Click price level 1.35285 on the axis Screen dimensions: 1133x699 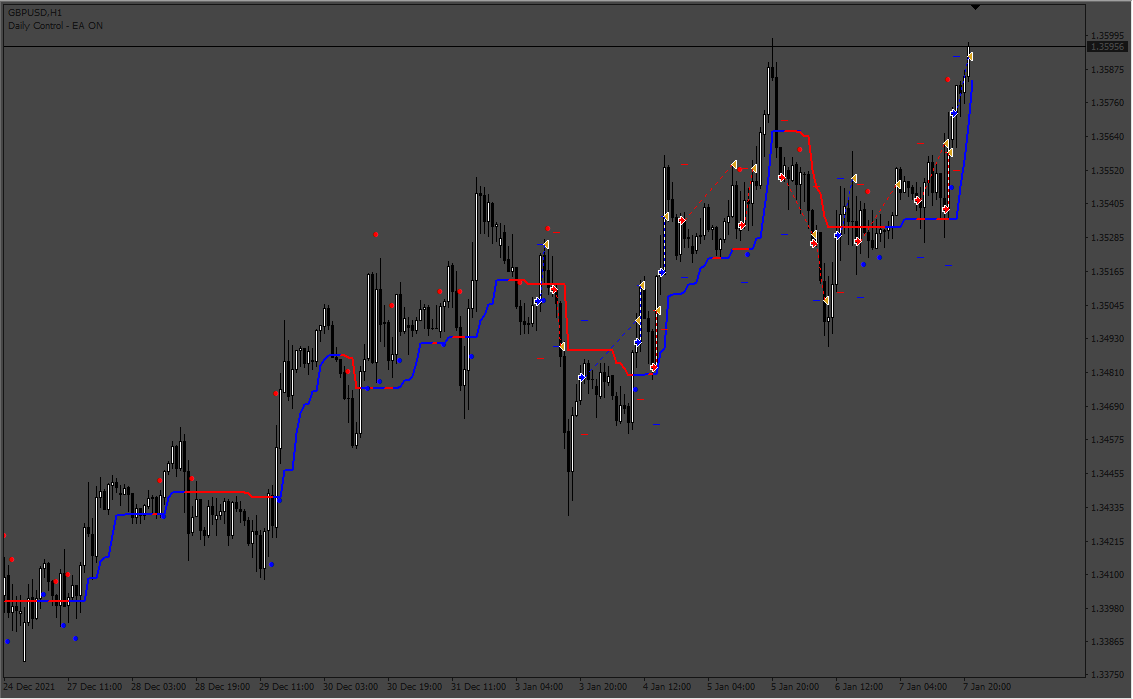(x=1107, y=238)
